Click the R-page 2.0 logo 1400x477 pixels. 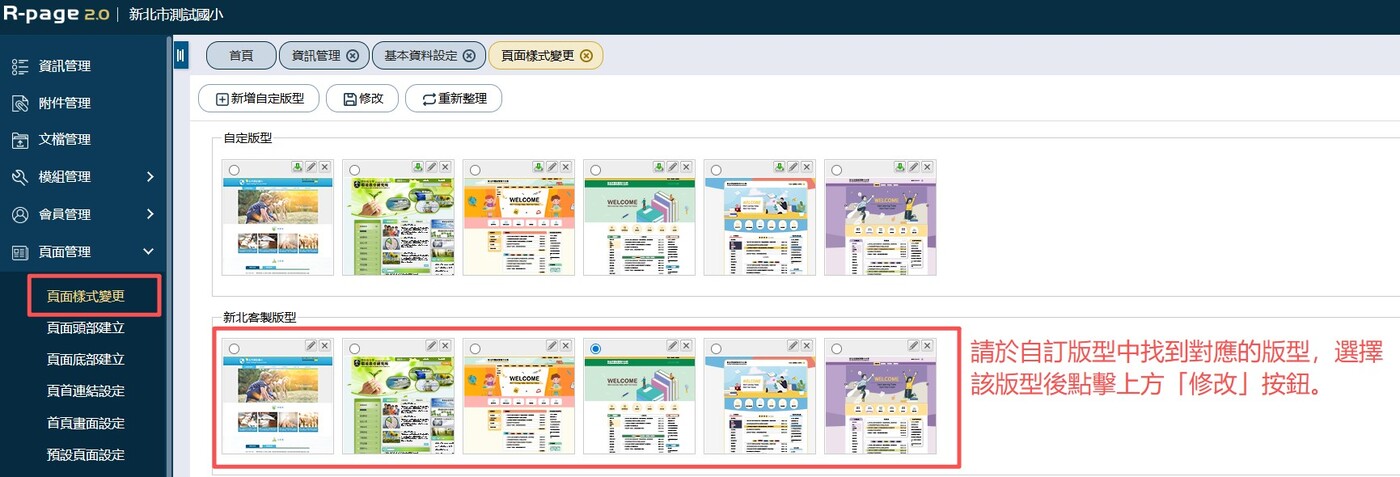point(54,15)
